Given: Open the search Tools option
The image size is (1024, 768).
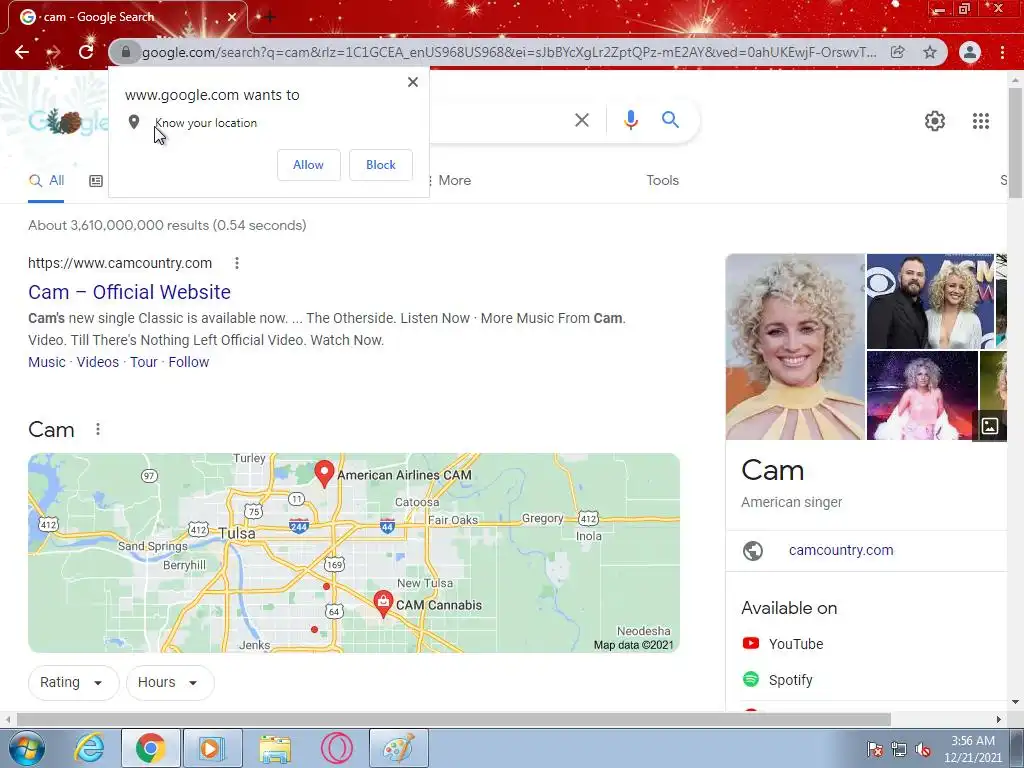Looking at the screenshot, I should coord(663,181).
